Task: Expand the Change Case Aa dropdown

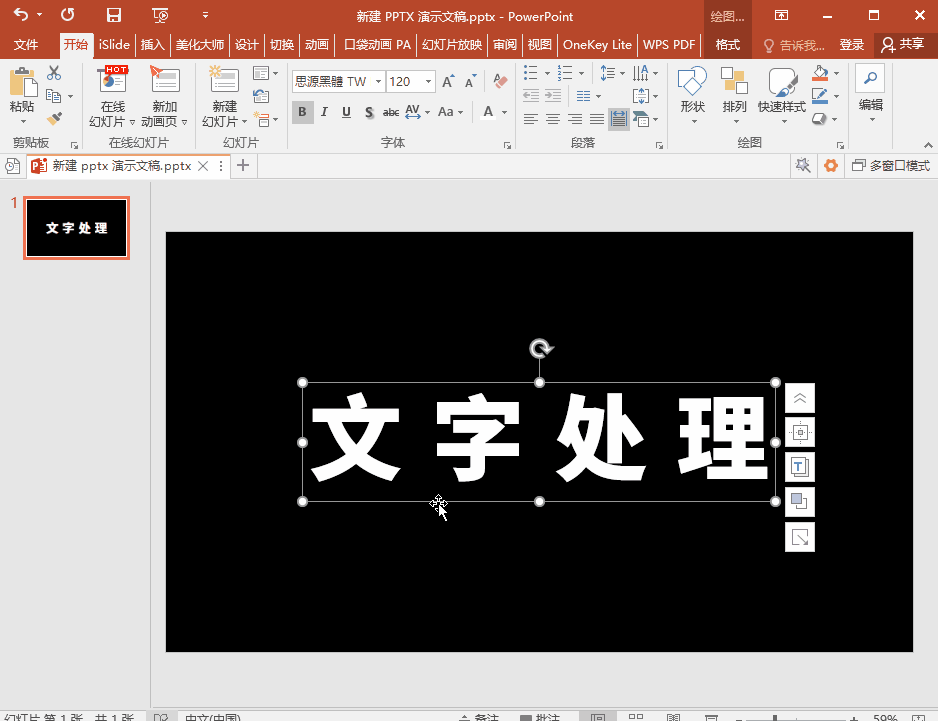Action: (x=460, y=112)
